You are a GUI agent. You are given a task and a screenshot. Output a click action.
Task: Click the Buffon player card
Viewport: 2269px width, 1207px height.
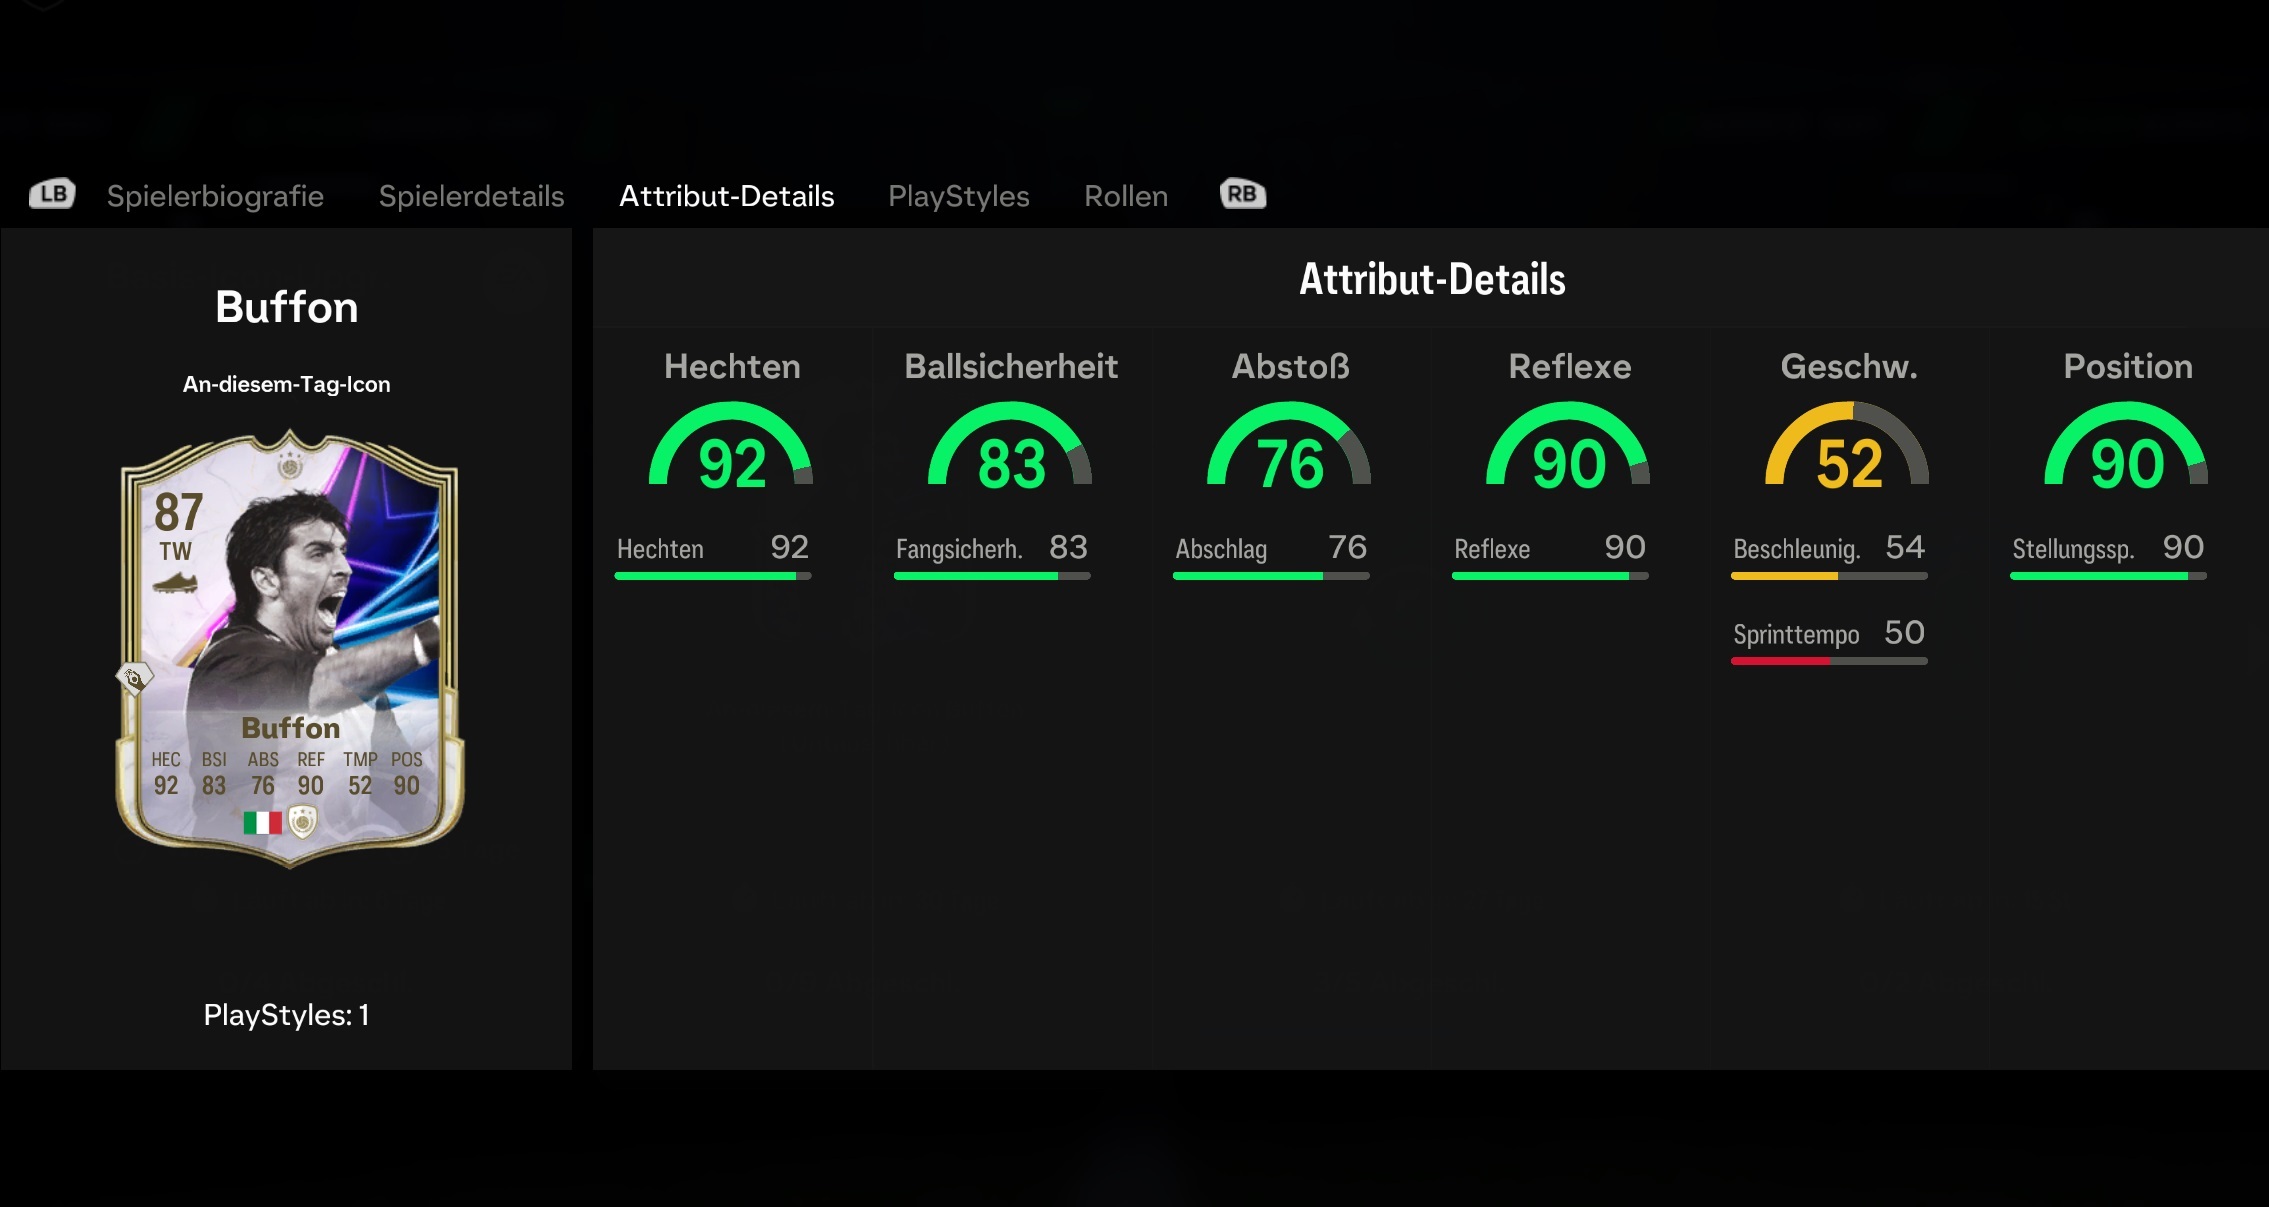(x=289, y=648)
